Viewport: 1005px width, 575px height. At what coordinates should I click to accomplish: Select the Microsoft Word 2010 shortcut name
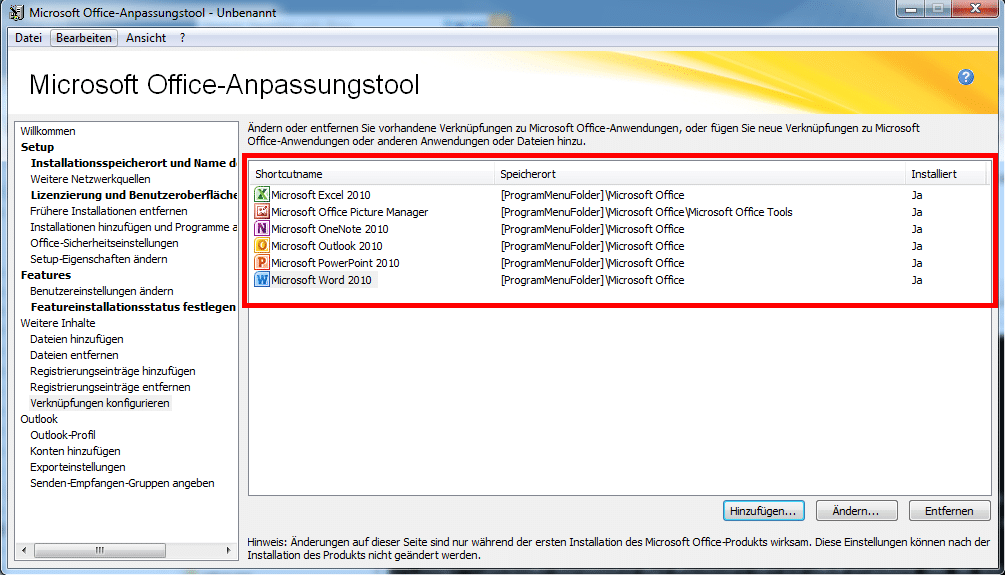pyautogui.click(x=321, y=280)
